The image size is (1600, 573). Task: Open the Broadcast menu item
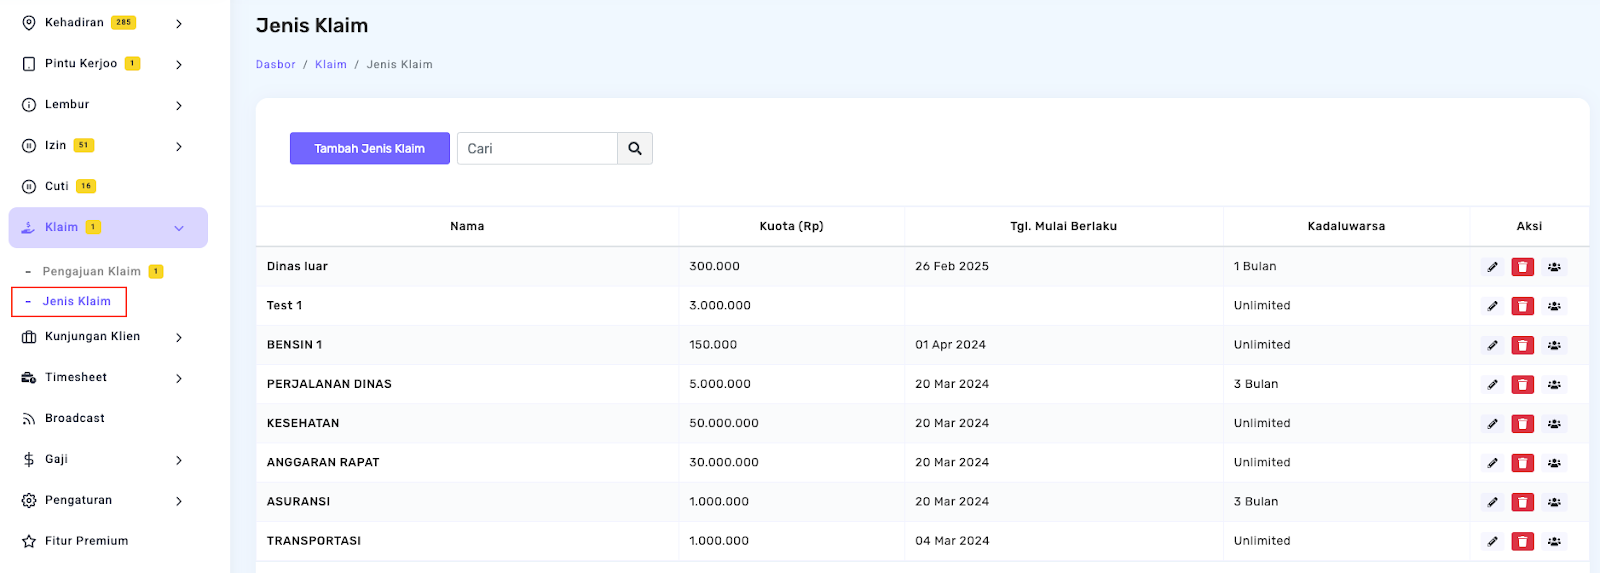pyautogui.click(x=75, y=419)
